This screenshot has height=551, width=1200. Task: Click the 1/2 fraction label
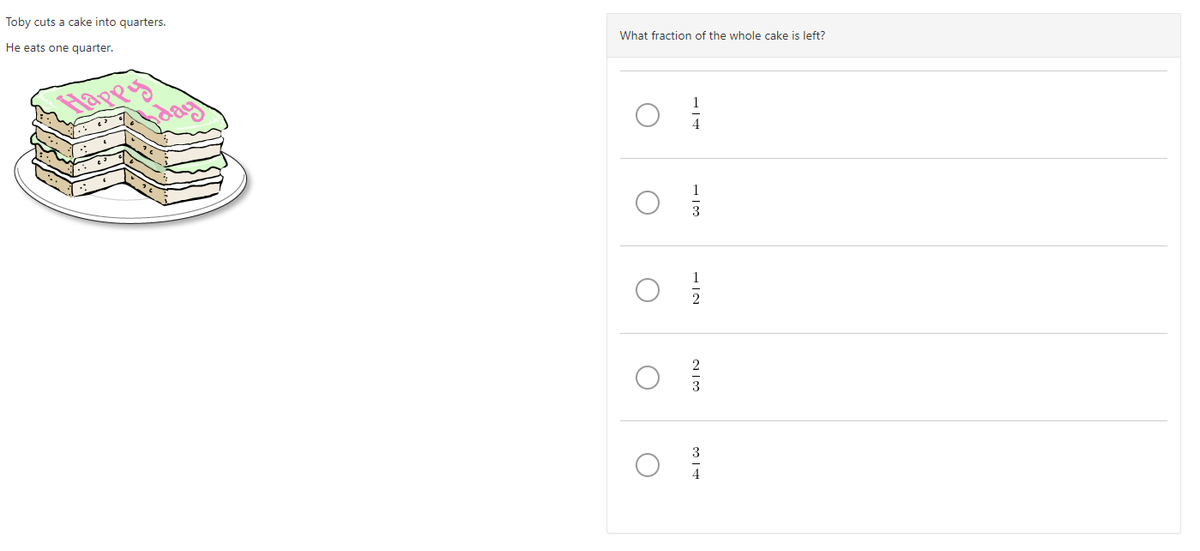[x=696, y=290]
